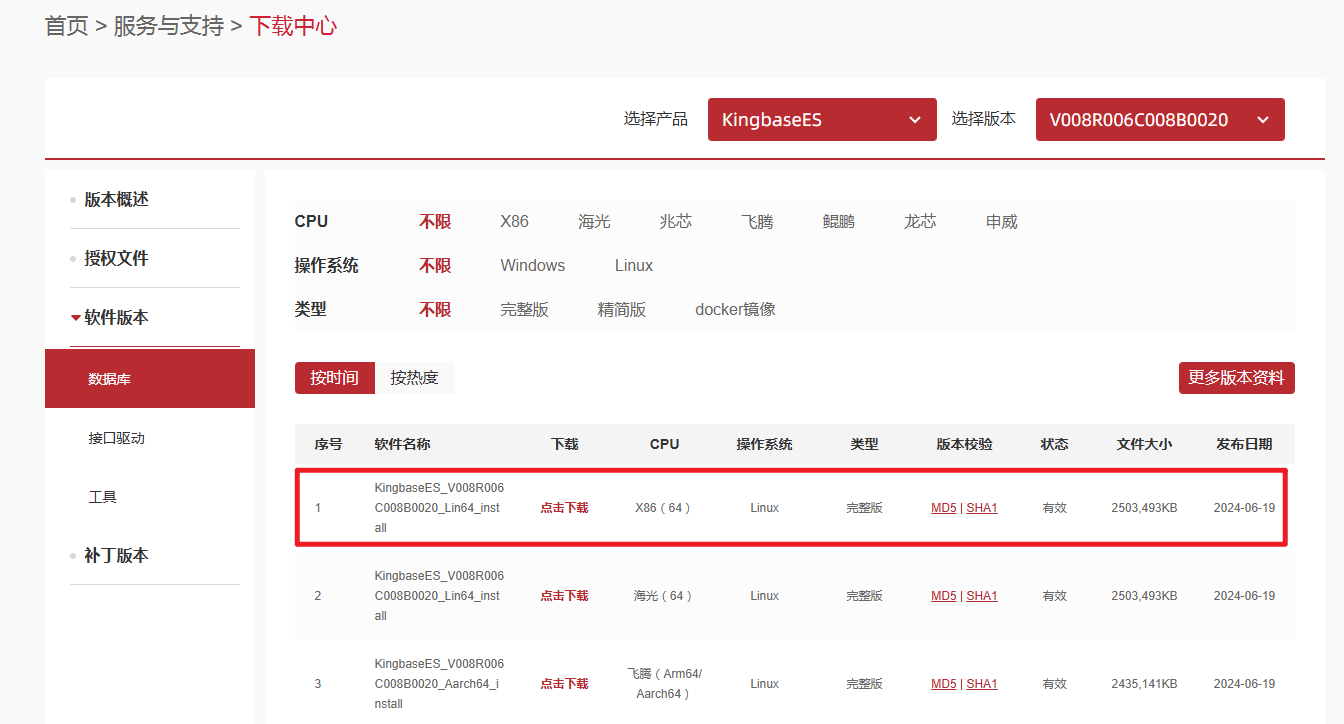Viewport: 1344px width, 724px height.
Task: Select 接口驱动 in the sidebar
Action: pos(117,438)
